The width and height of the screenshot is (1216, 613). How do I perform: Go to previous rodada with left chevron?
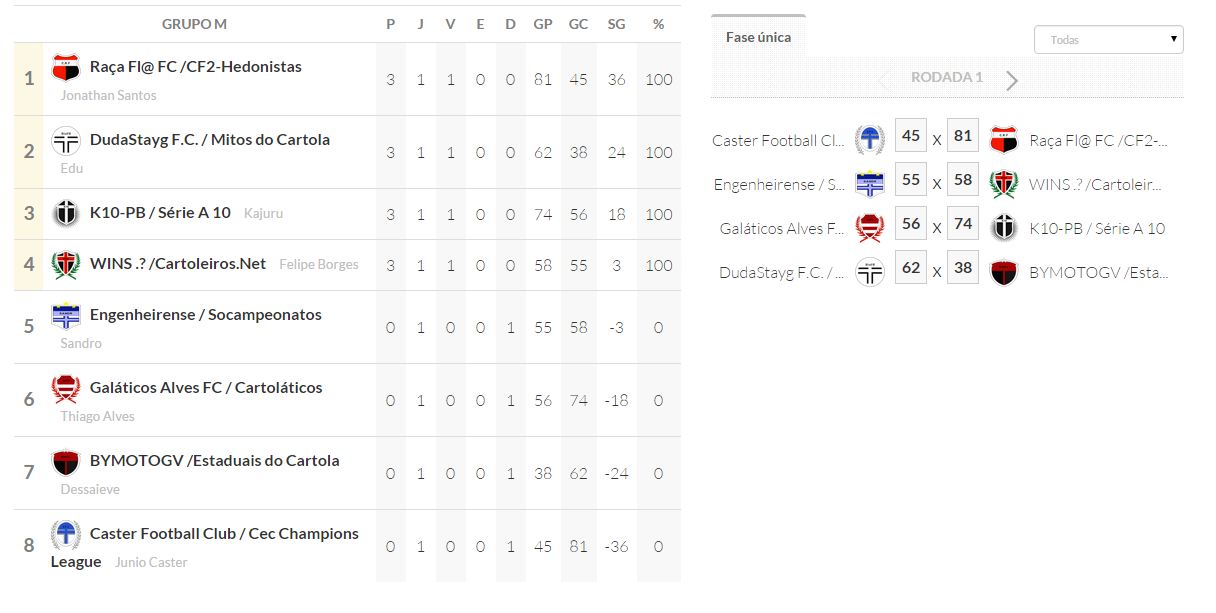[883, 80]
